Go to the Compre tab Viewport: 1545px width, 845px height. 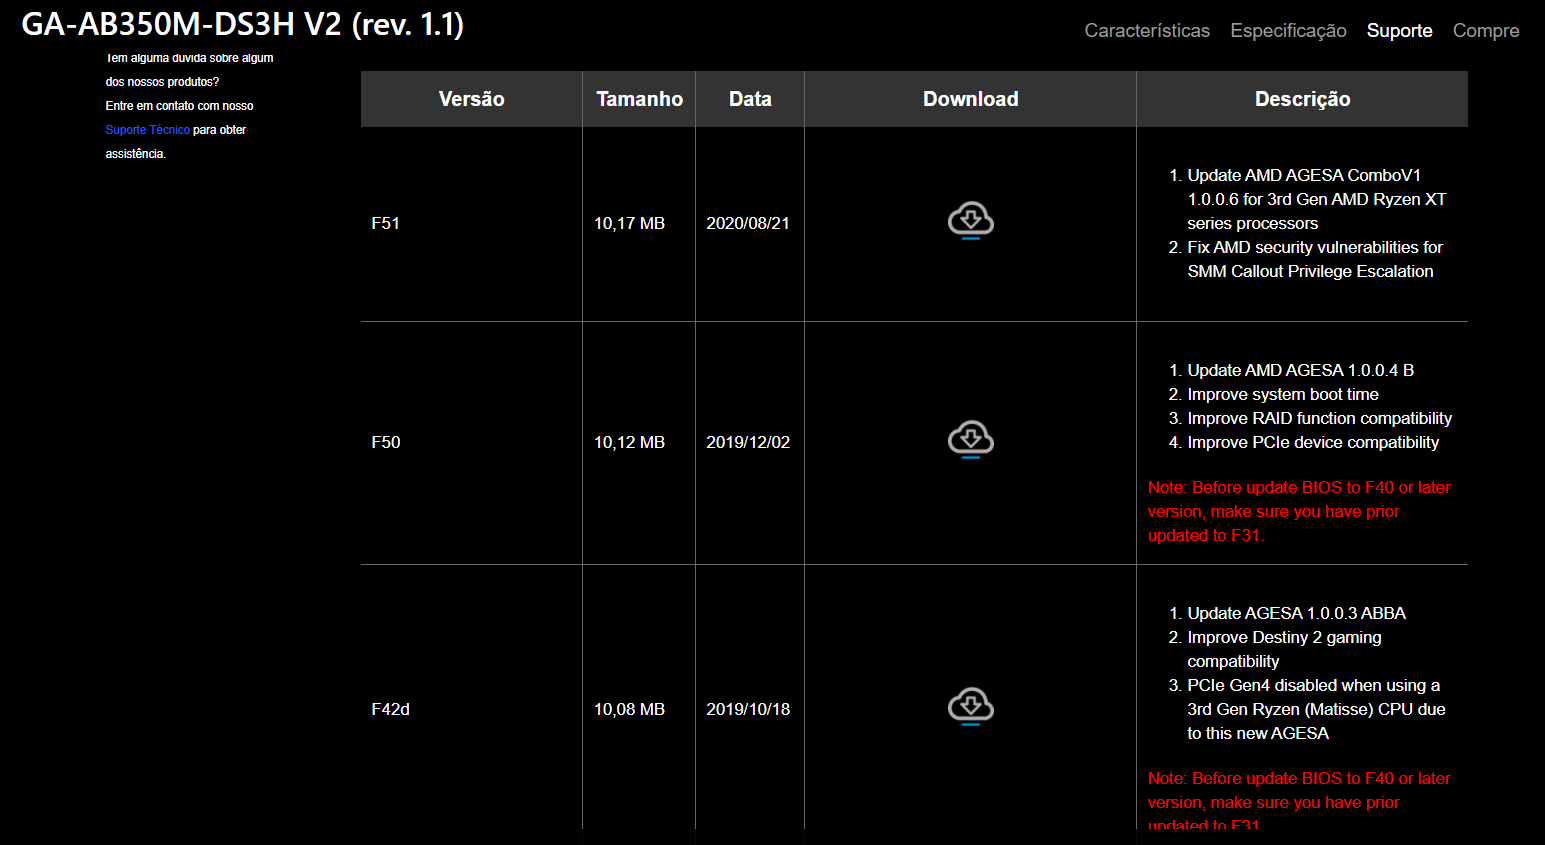coord(1486,31)
